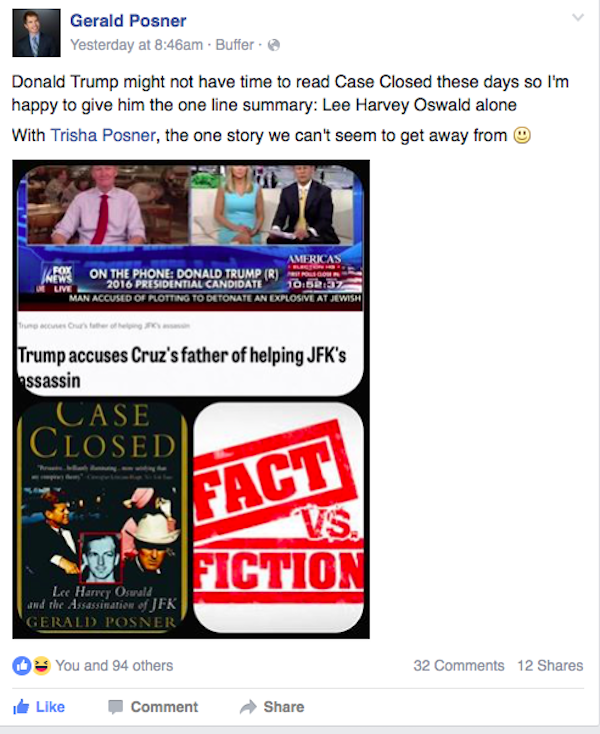Open the 'Yesterday at 8:46am' timestamp

[136, 45]
